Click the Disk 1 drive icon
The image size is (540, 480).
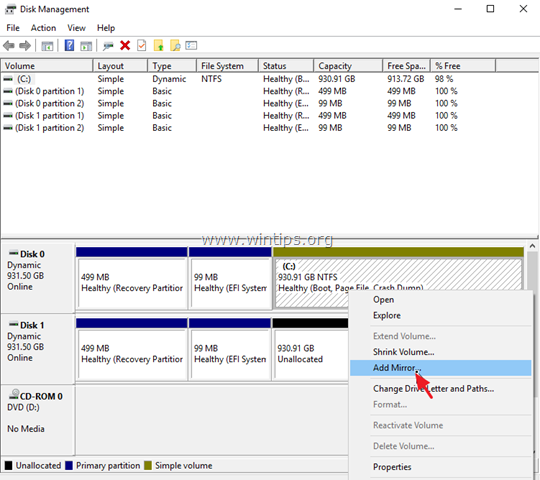(x=14, y=325)
